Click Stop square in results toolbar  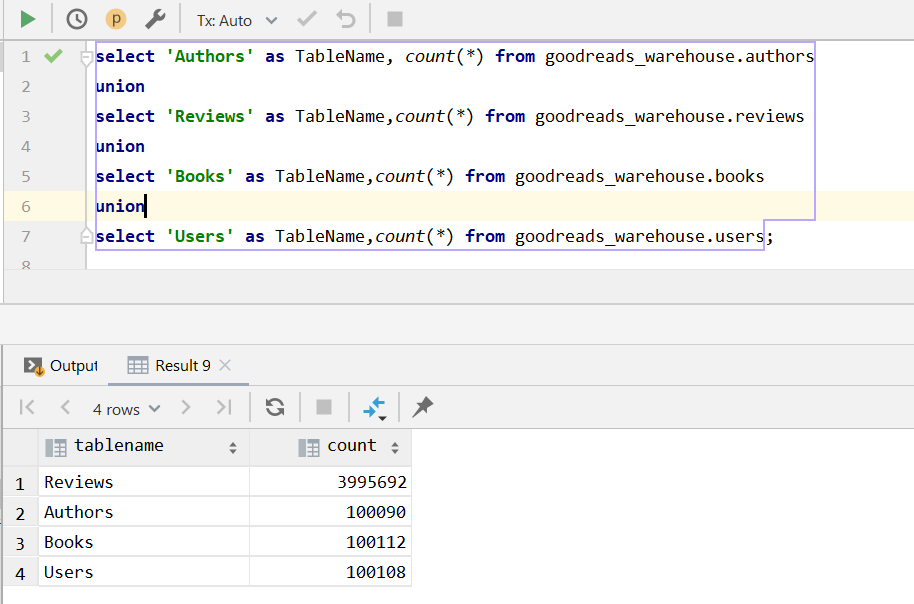pos(324,407)
